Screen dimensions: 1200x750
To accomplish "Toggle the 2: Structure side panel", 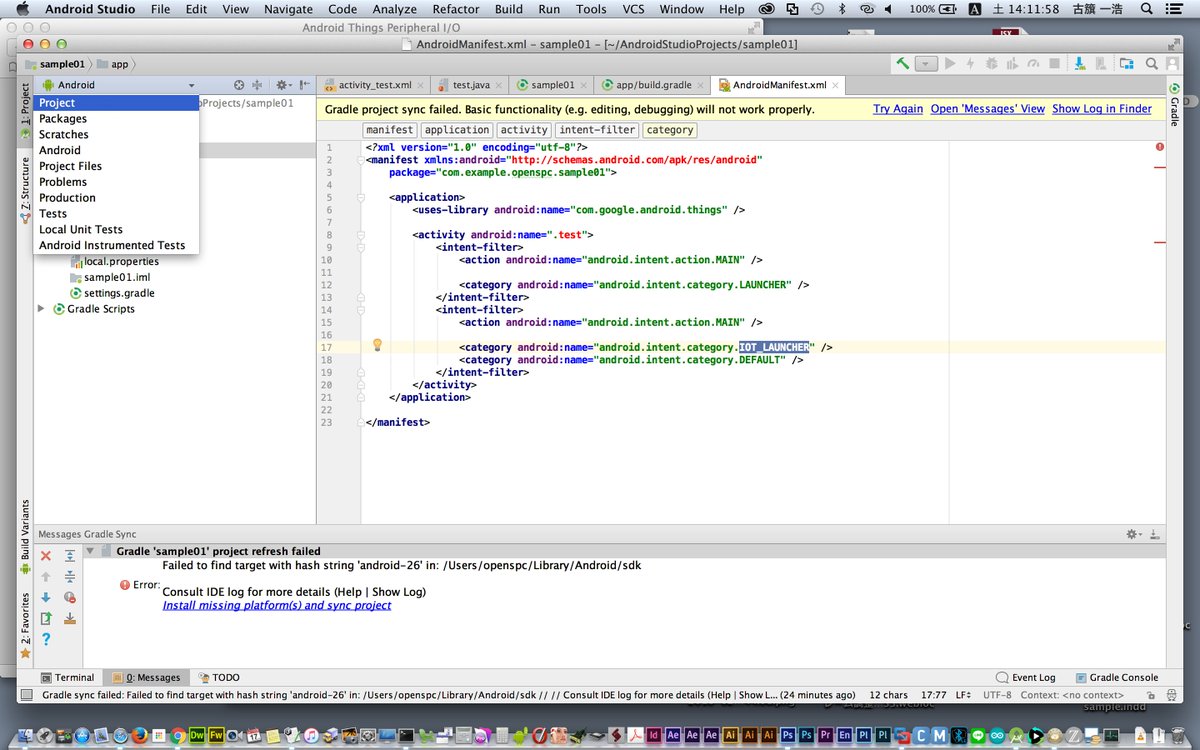I will 25,190.
